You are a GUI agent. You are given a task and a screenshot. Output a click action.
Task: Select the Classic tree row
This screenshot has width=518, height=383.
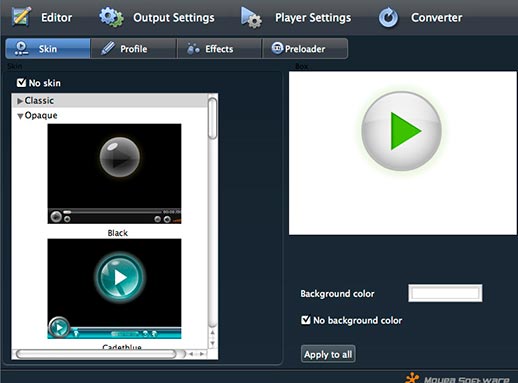coord(109,100)
